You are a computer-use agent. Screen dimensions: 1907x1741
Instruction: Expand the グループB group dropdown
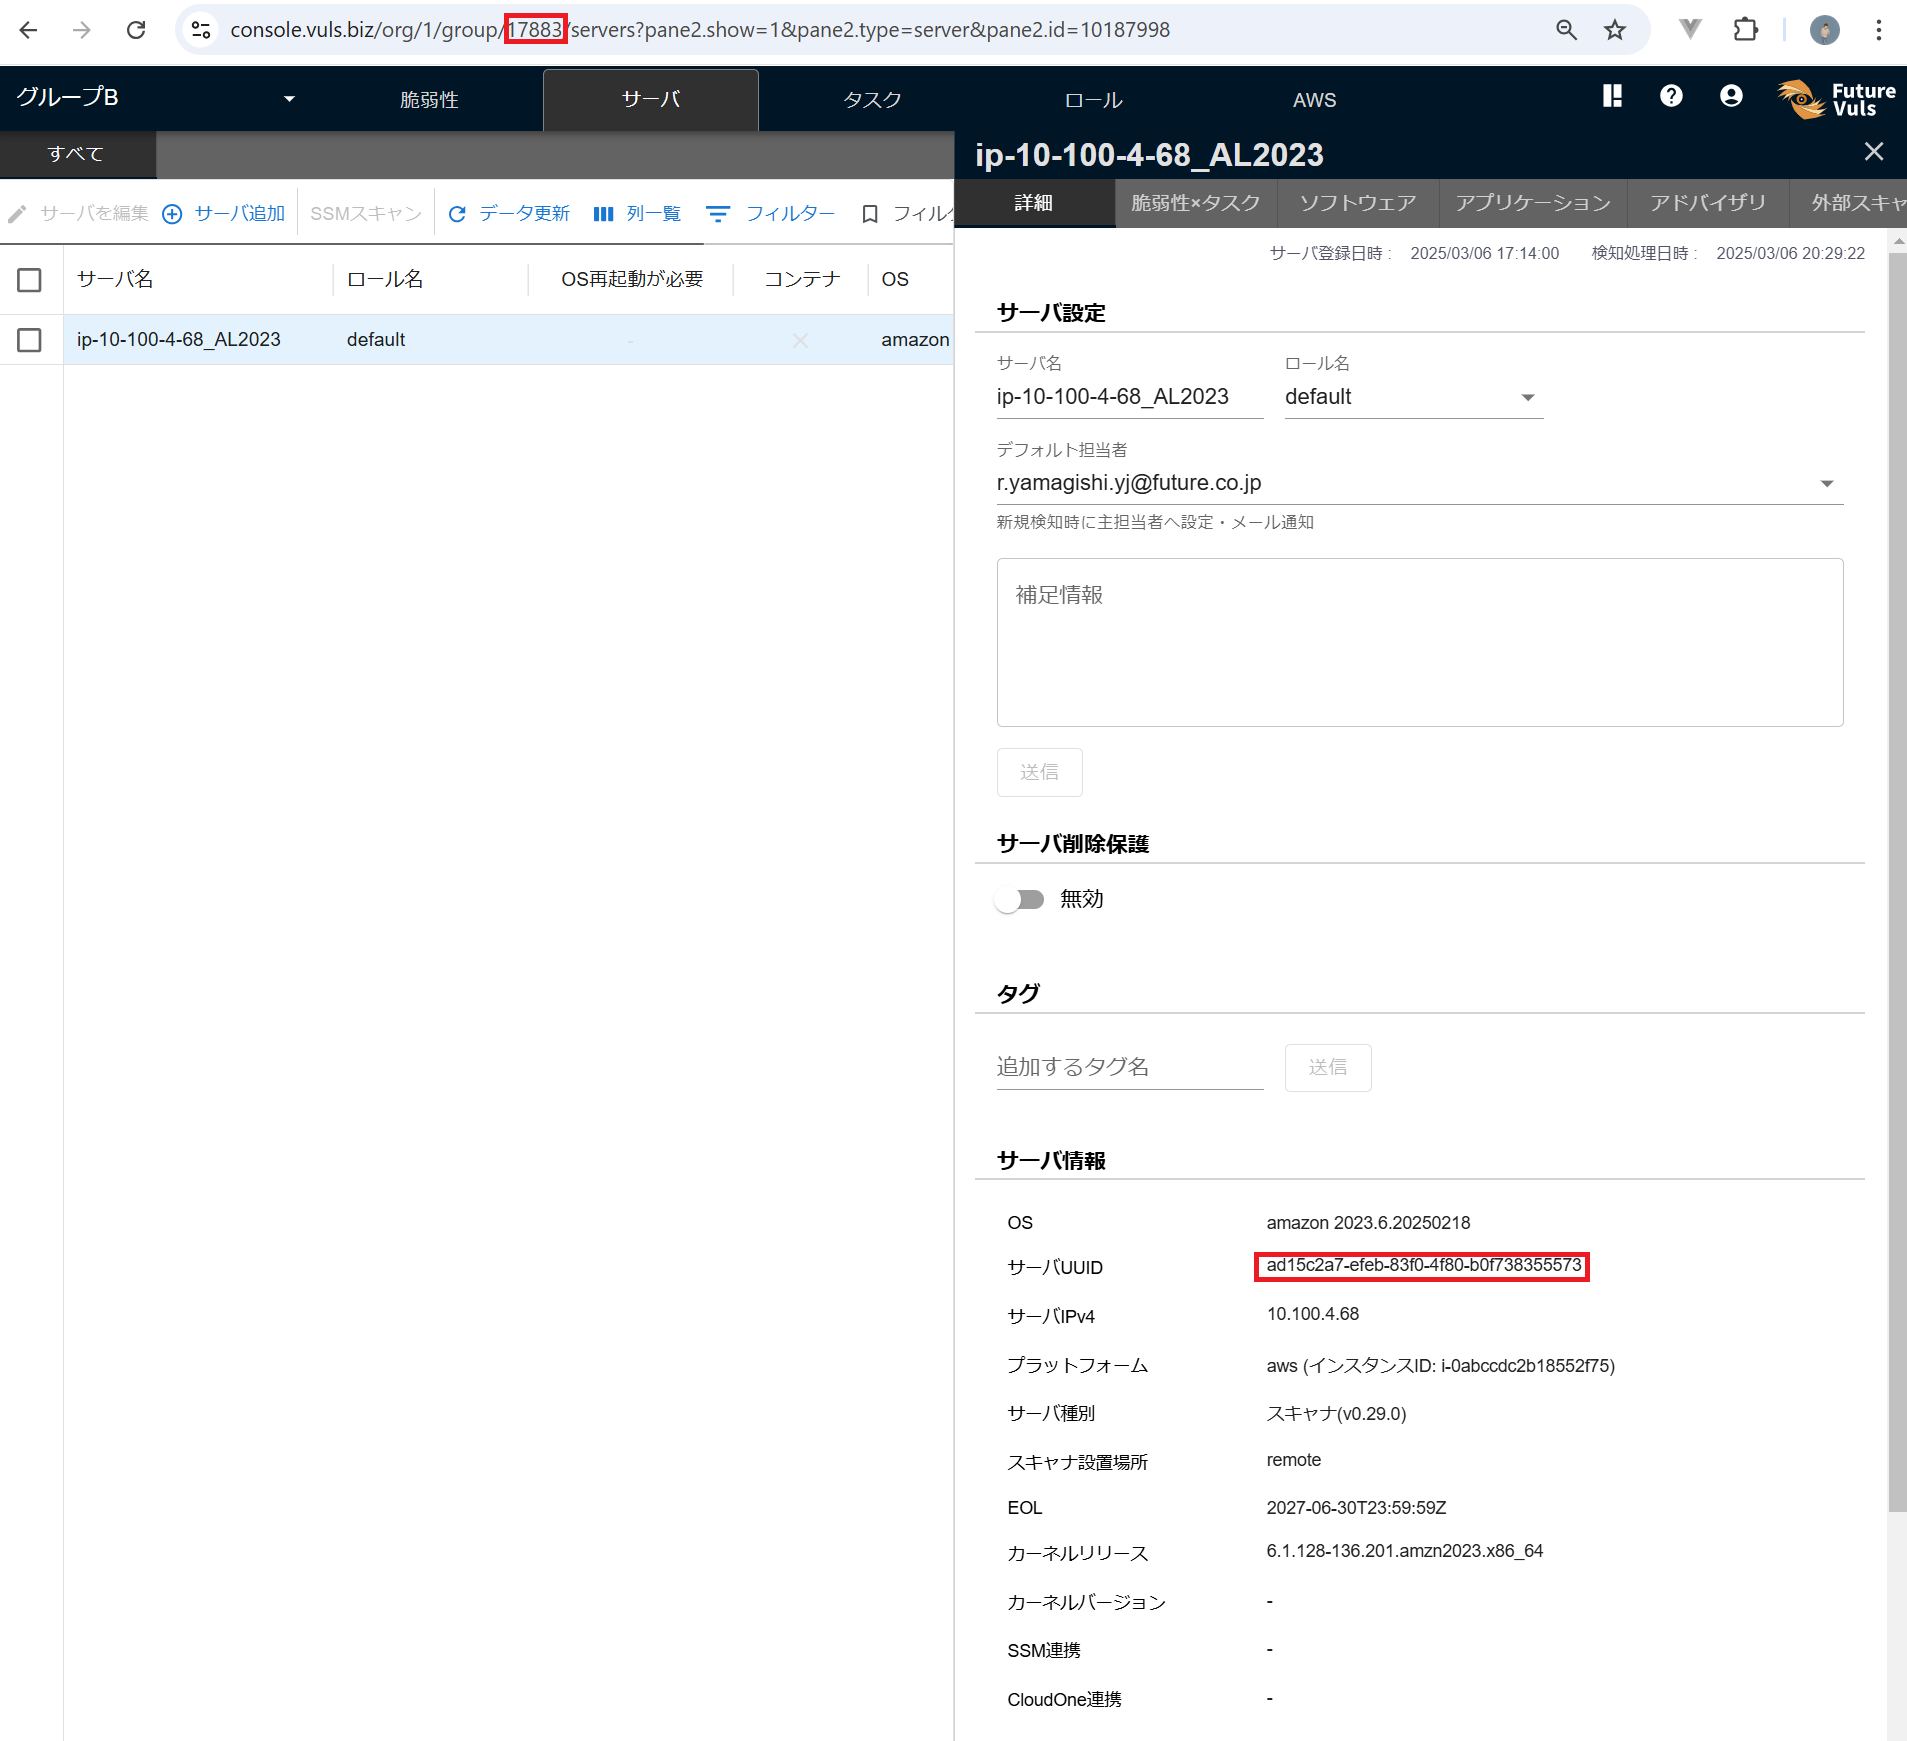(x=289, y=98)
